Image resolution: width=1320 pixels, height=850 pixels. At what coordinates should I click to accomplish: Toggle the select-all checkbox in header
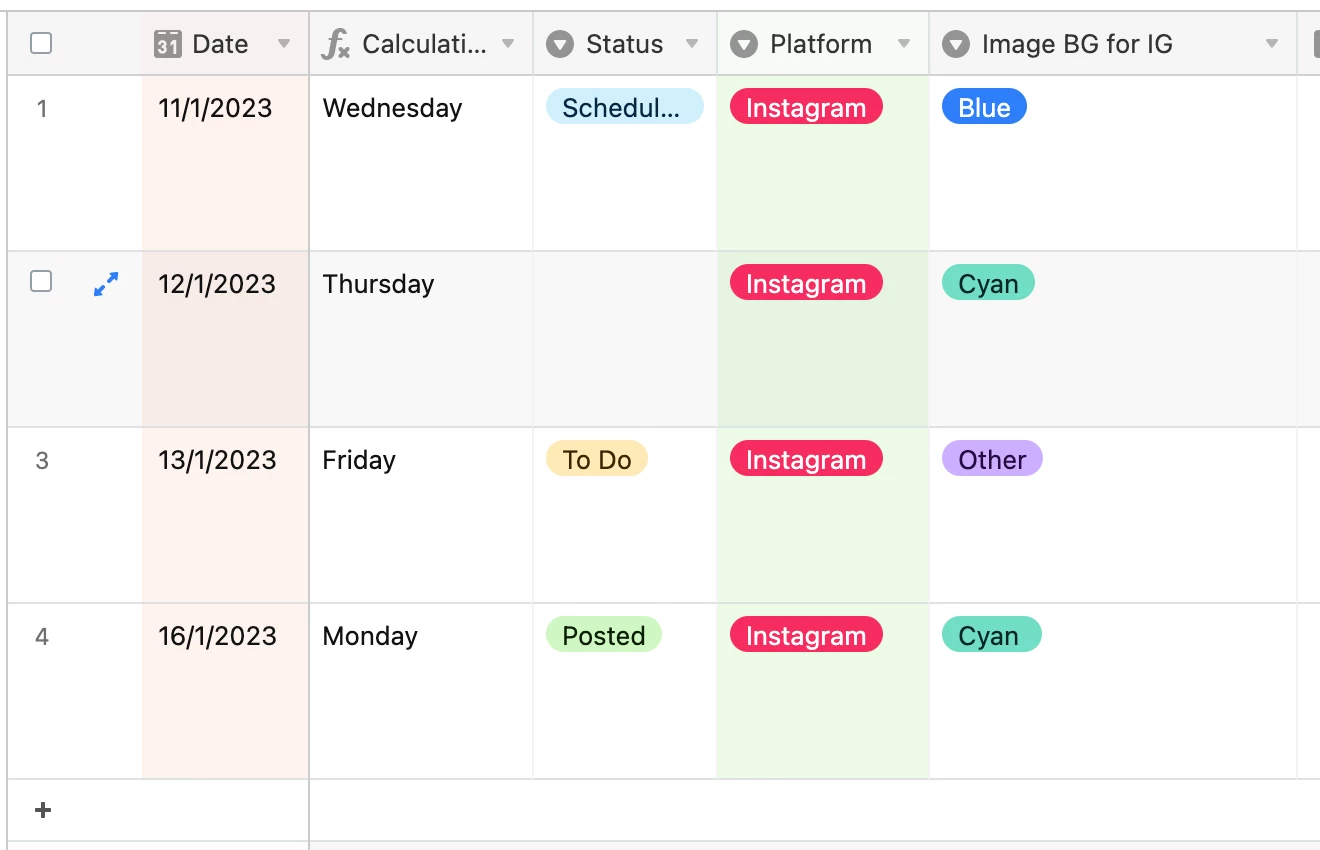(x=41, y=43)
